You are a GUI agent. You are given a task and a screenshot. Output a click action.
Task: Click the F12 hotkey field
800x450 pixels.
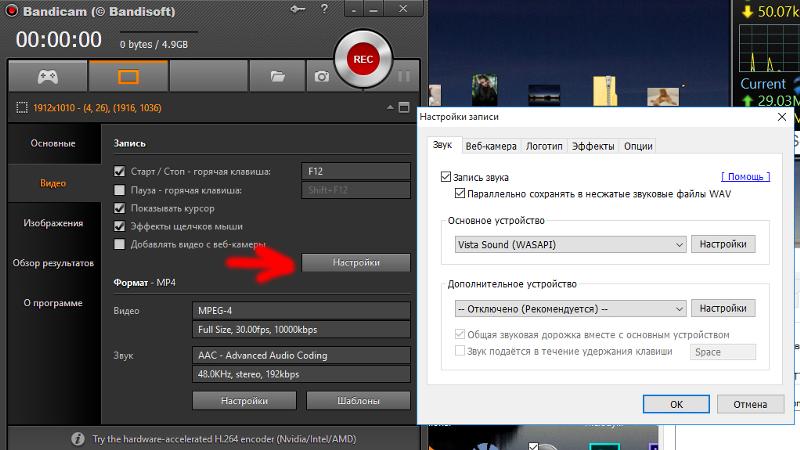click(x=356, y=171)
